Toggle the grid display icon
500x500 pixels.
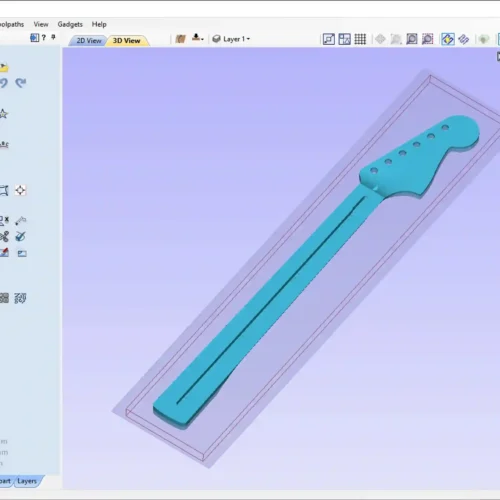click(x=360, y=39)
